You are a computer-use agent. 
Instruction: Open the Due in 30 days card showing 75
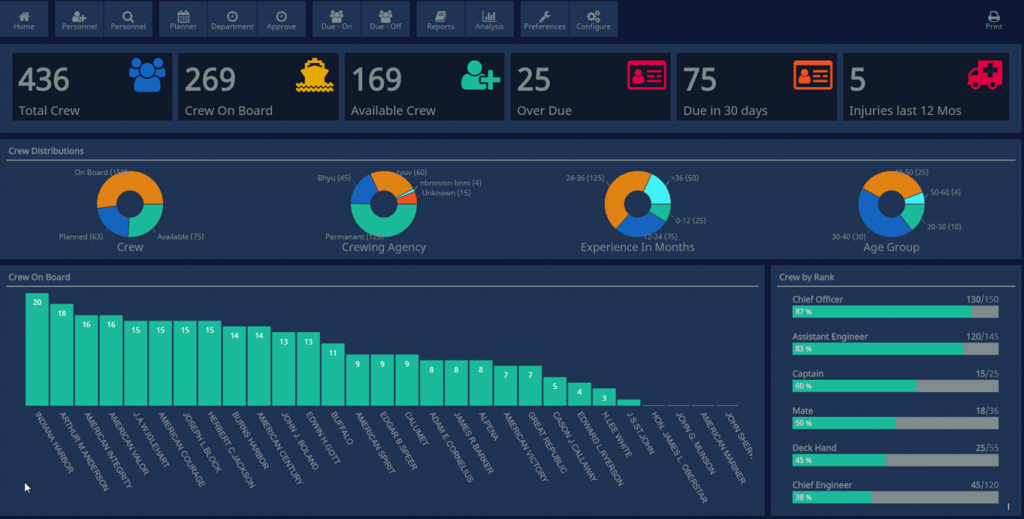click(x=756, y=87)
